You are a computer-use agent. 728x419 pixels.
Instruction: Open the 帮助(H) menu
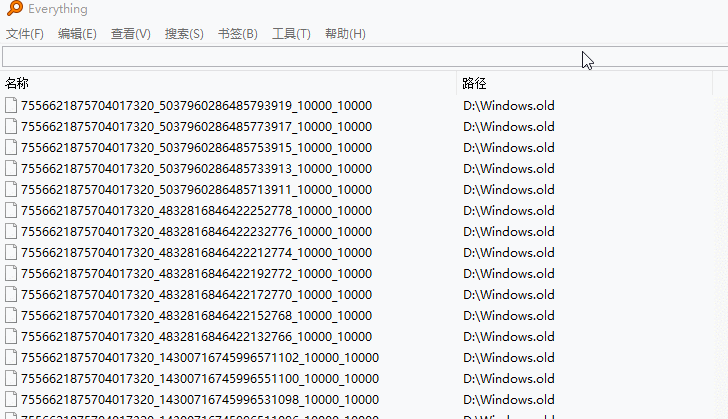pyautogui.click(x=345, y=34)
